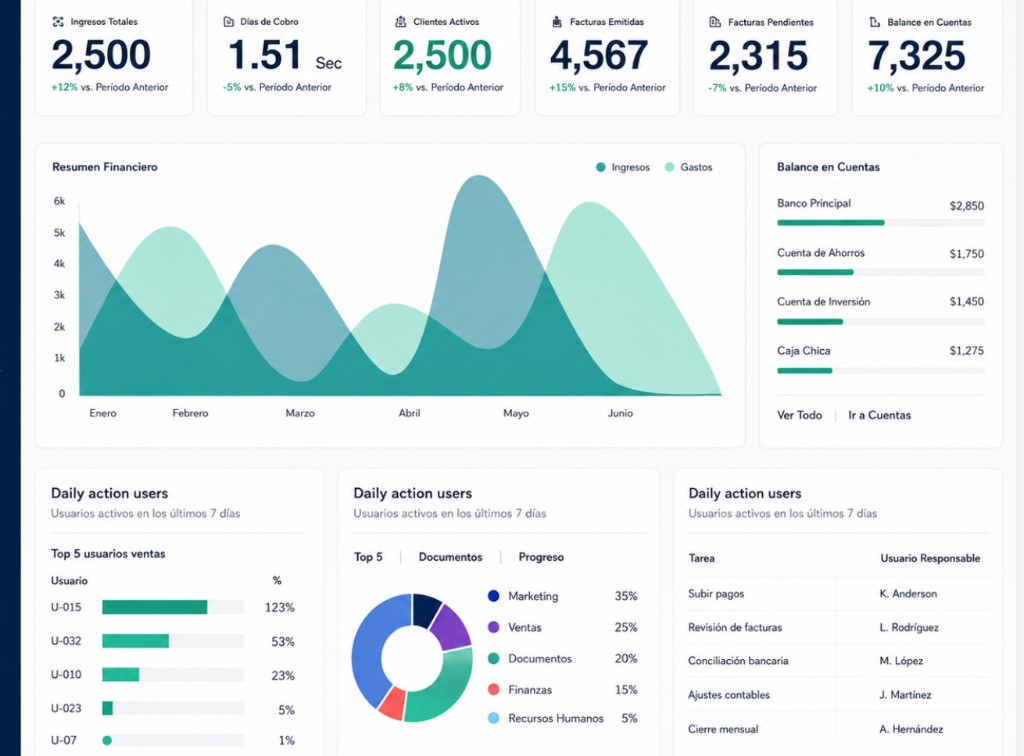This screenshot has width=1024, height=756.
Task: Click the U-032 user progress bar
Action: point(173,641)
